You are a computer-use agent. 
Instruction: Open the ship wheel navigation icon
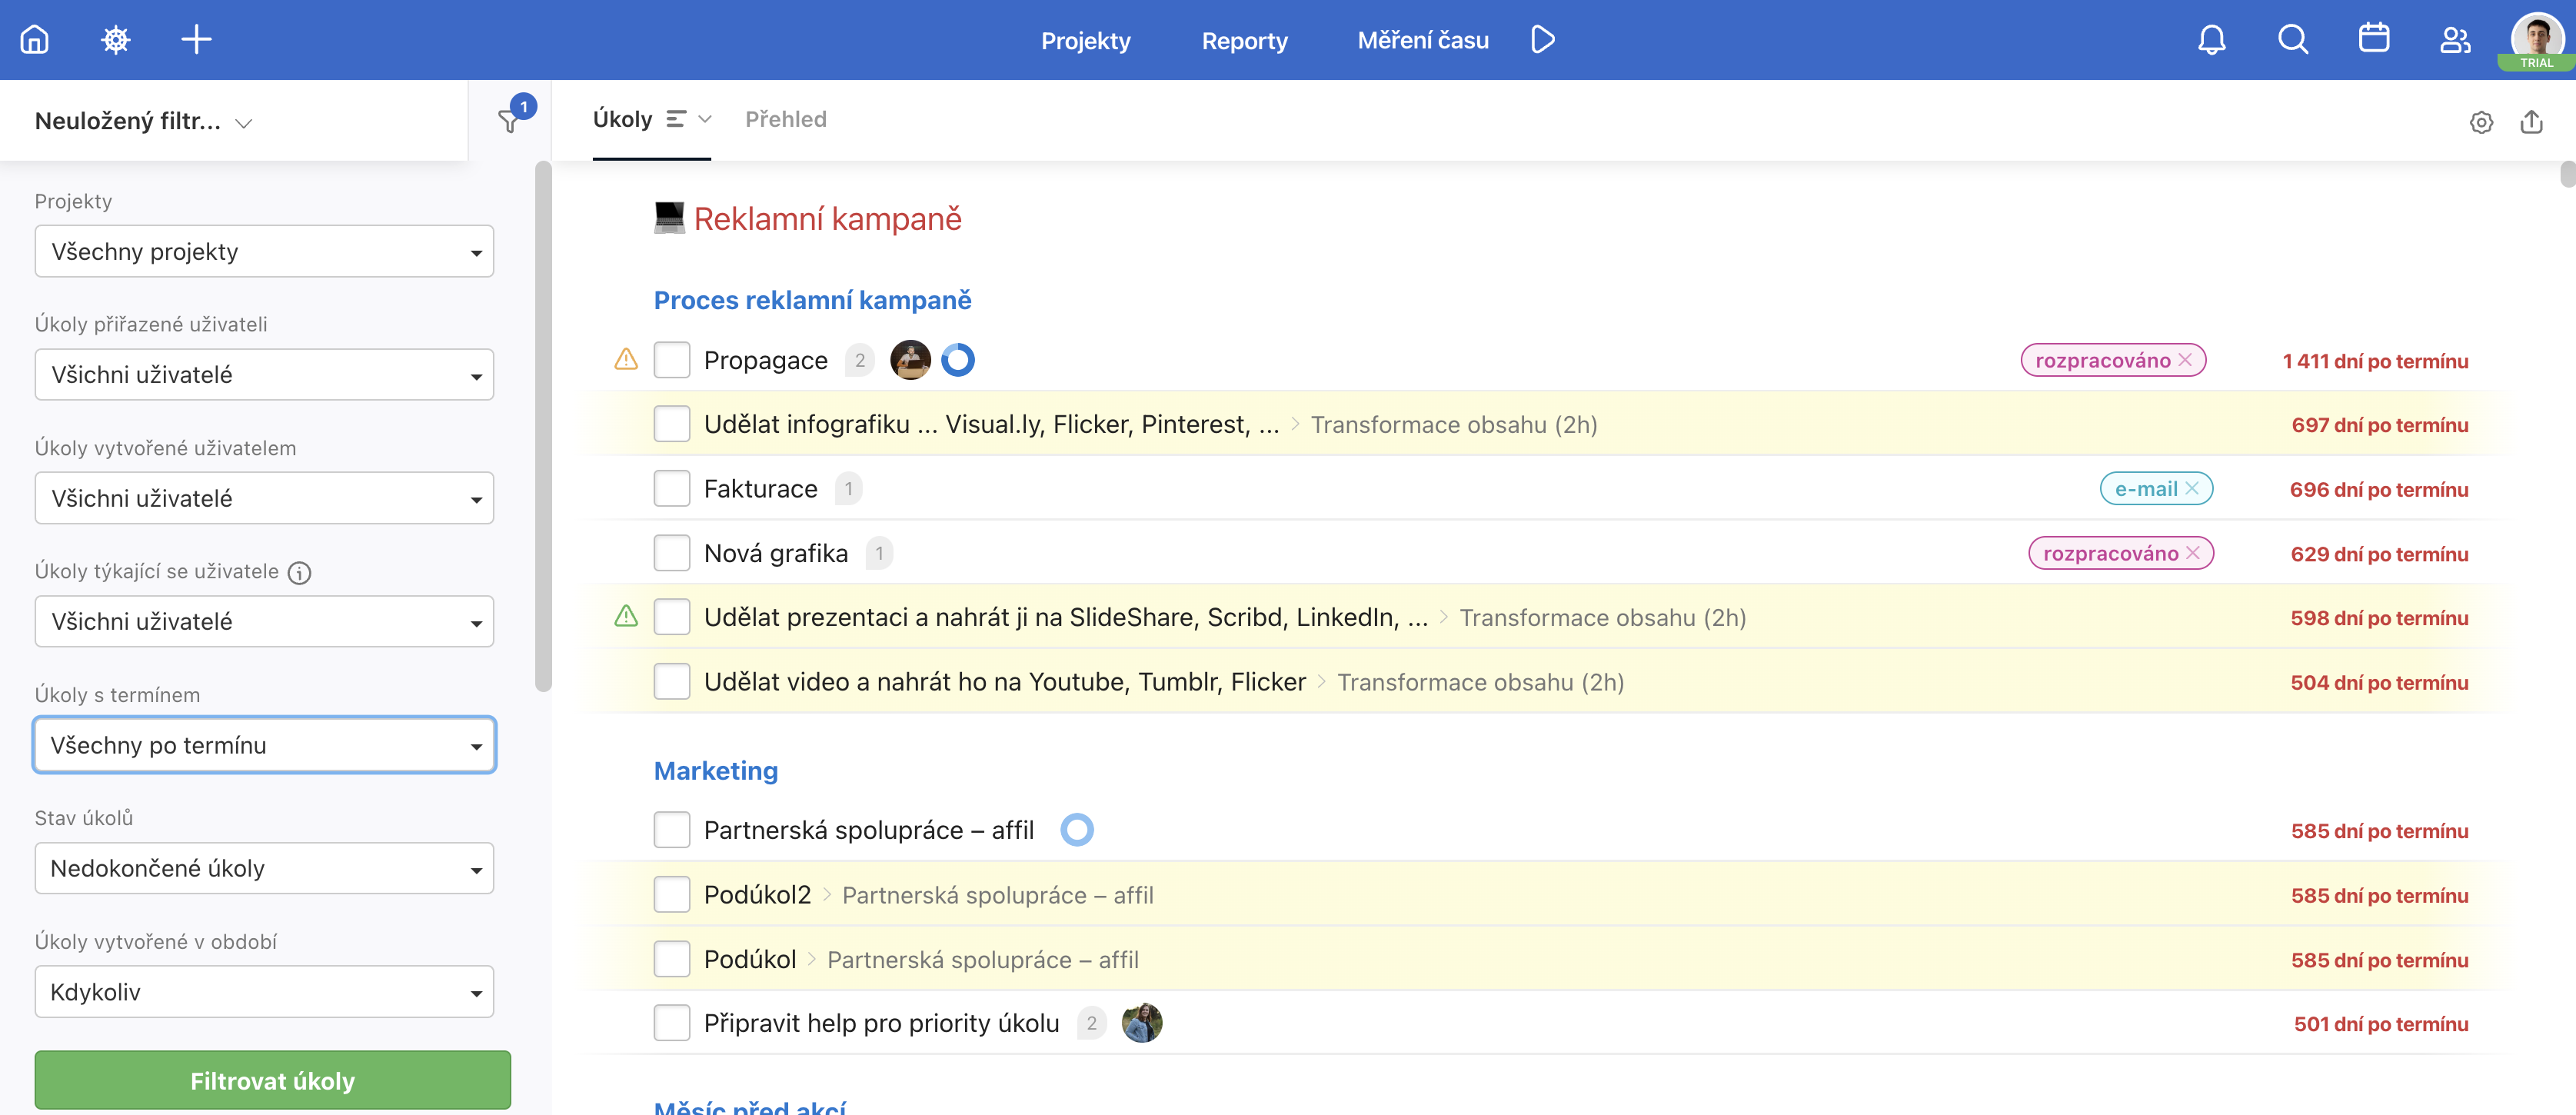click(116, 40)
